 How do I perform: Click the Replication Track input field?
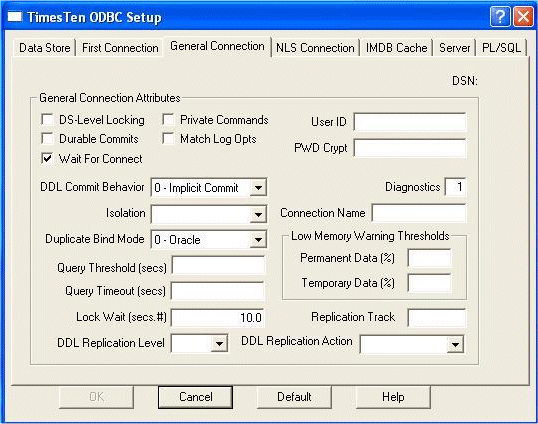437,317
